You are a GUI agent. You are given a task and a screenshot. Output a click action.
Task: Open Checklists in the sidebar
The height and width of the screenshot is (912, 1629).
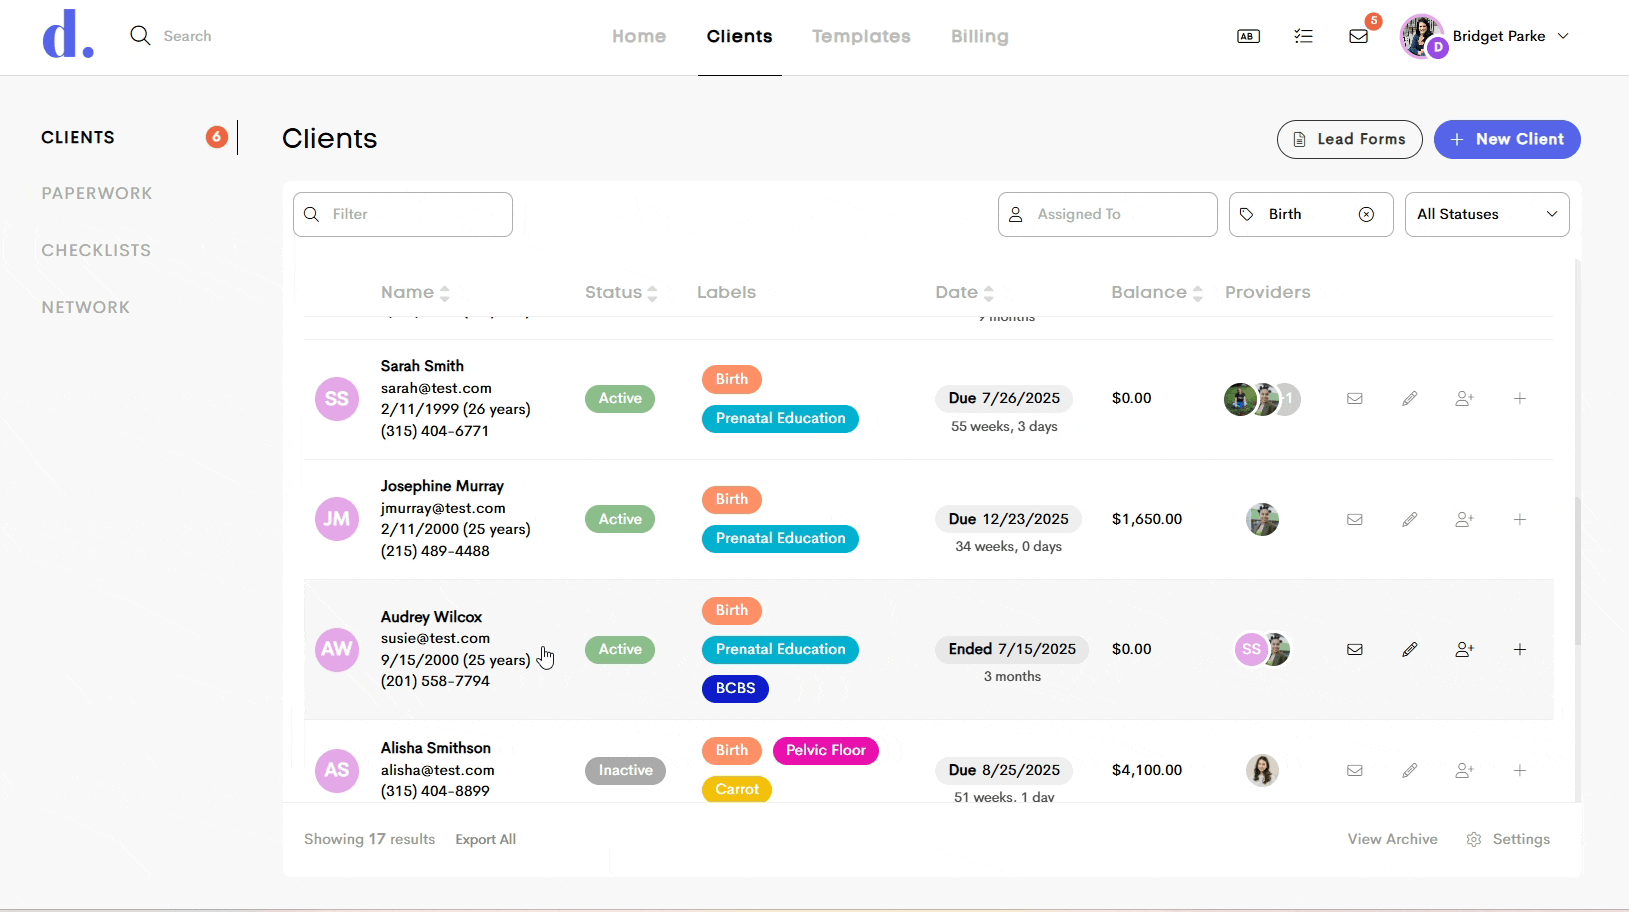[96, 250]
